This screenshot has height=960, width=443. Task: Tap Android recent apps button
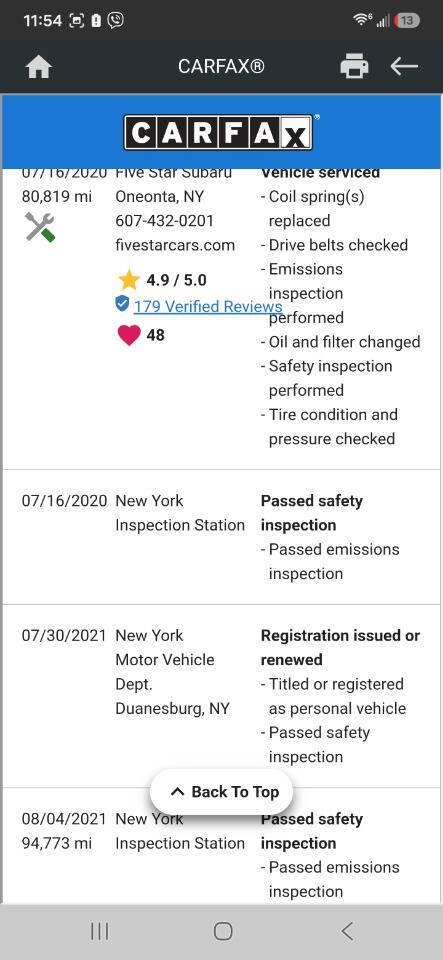pos(99,931)
